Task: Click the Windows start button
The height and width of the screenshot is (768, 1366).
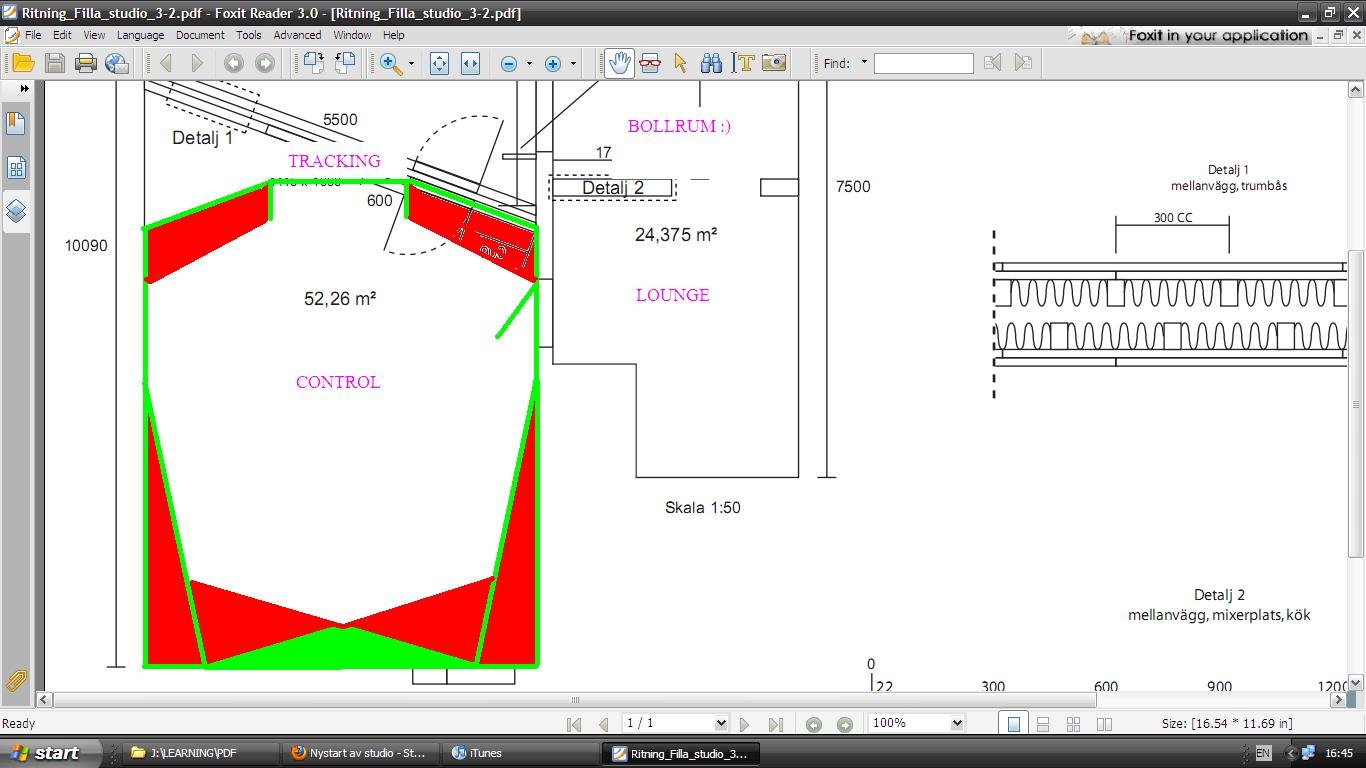Action: [x=47, y=753]
